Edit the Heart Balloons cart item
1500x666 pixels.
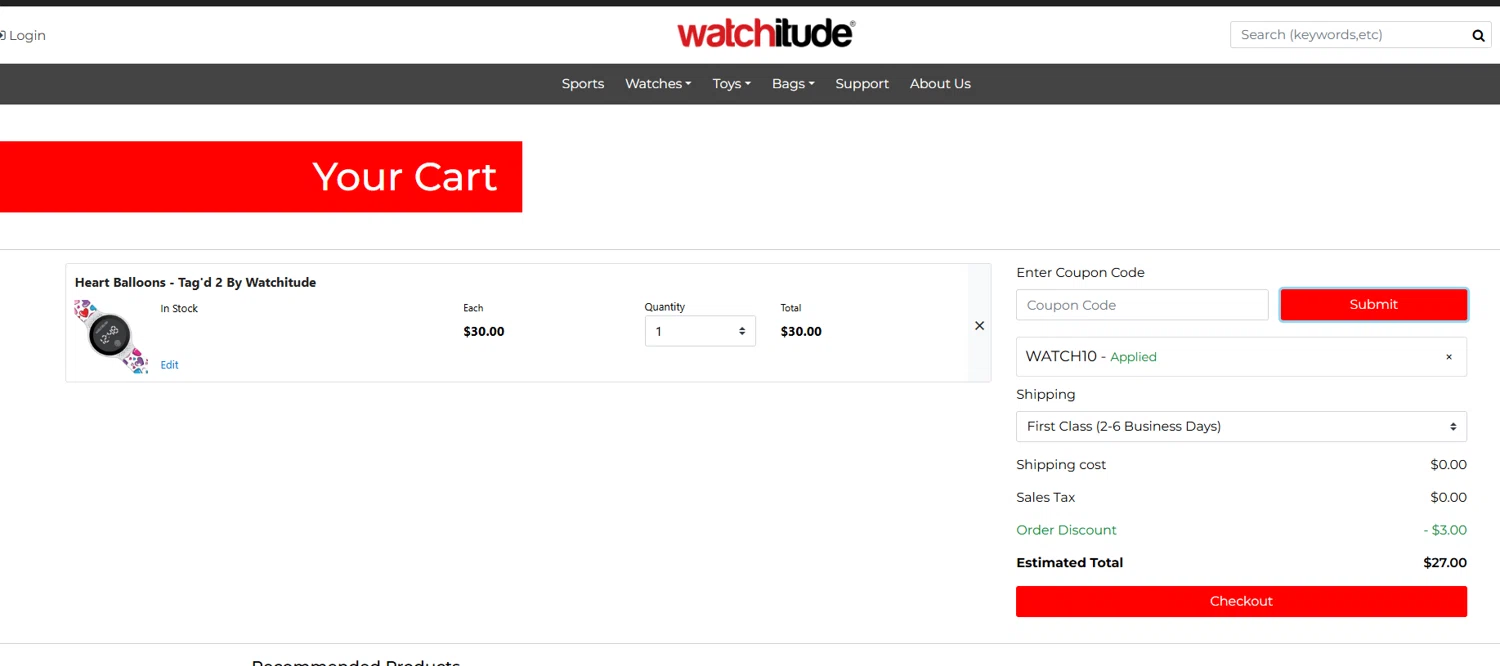click(170, 365)
